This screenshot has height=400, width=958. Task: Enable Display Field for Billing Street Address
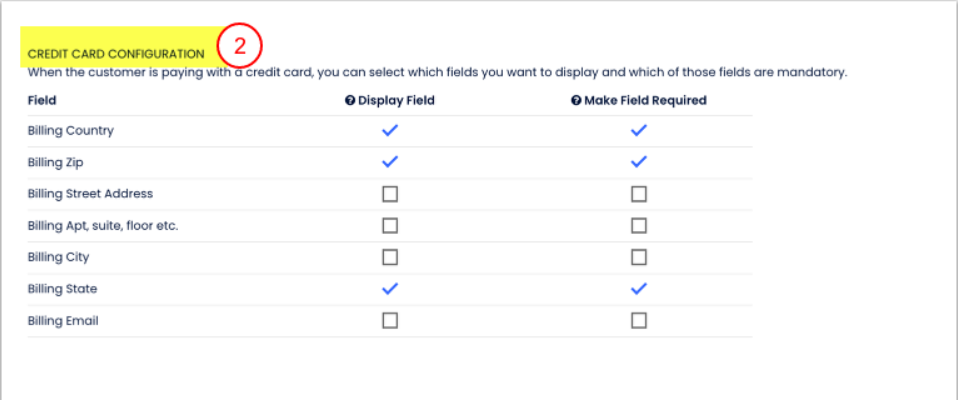(390, 194)
